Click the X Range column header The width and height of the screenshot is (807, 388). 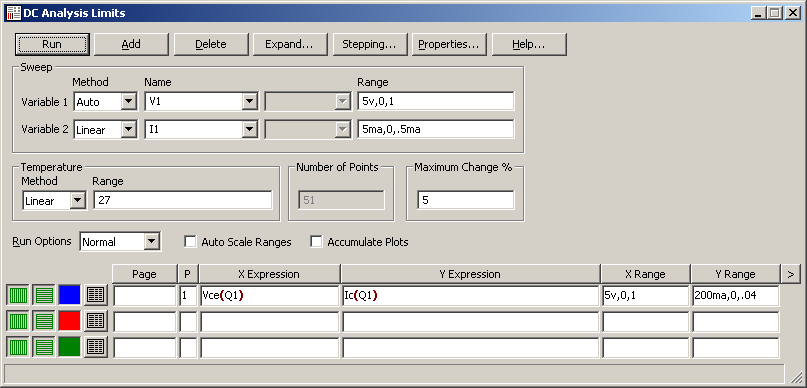(646, 274)
